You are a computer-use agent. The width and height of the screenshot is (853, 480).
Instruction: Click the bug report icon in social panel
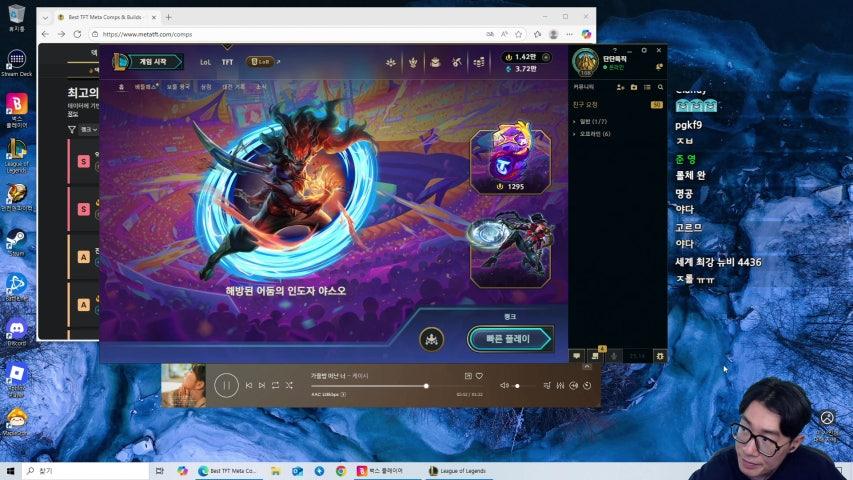660,356
